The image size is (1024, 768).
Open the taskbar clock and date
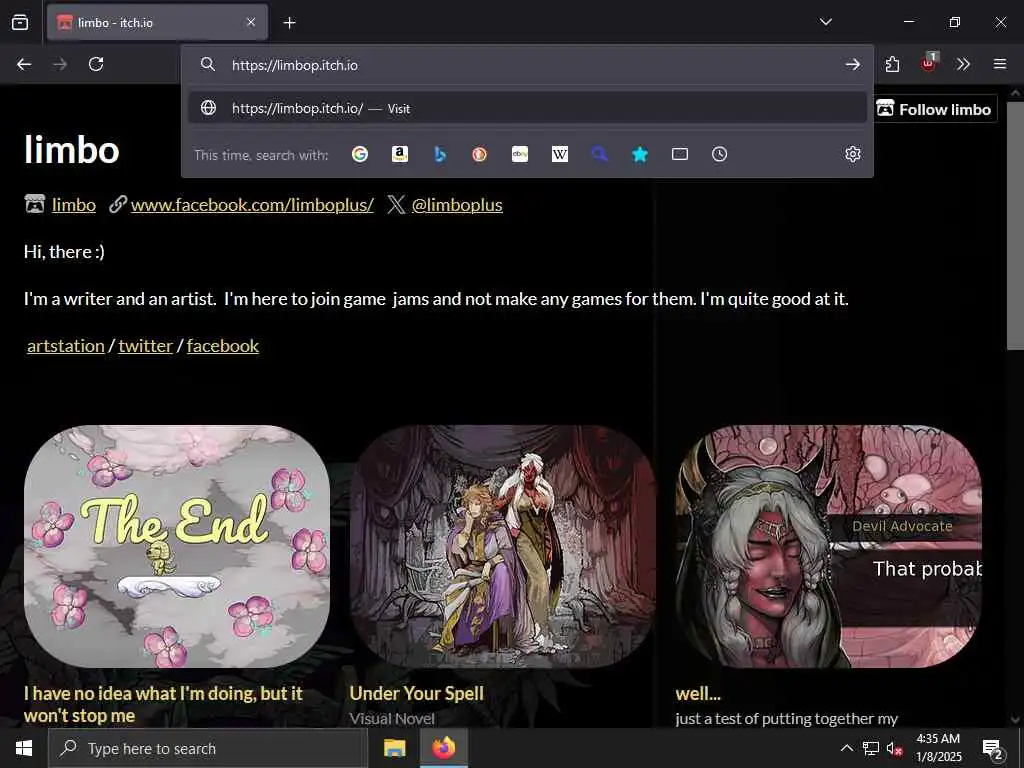938,748
